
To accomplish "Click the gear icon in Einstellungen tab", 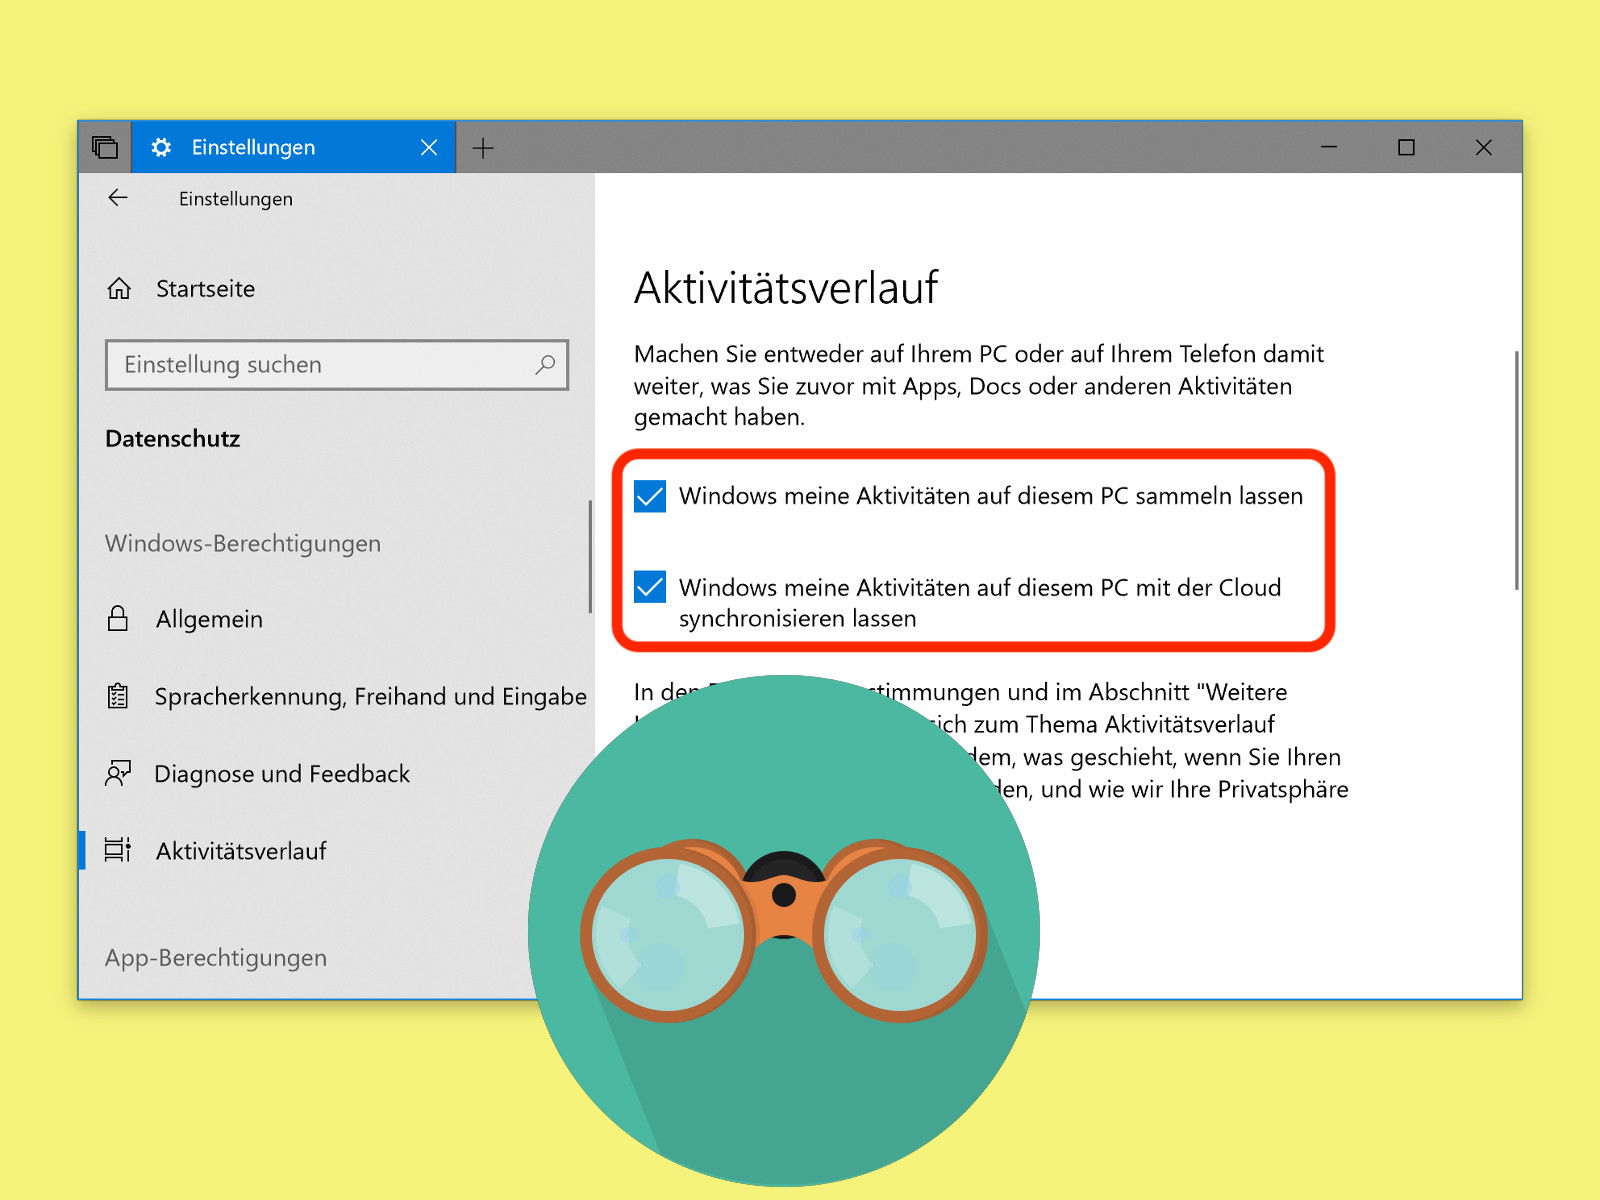I will pyautogui.click(x=161, y=148).
